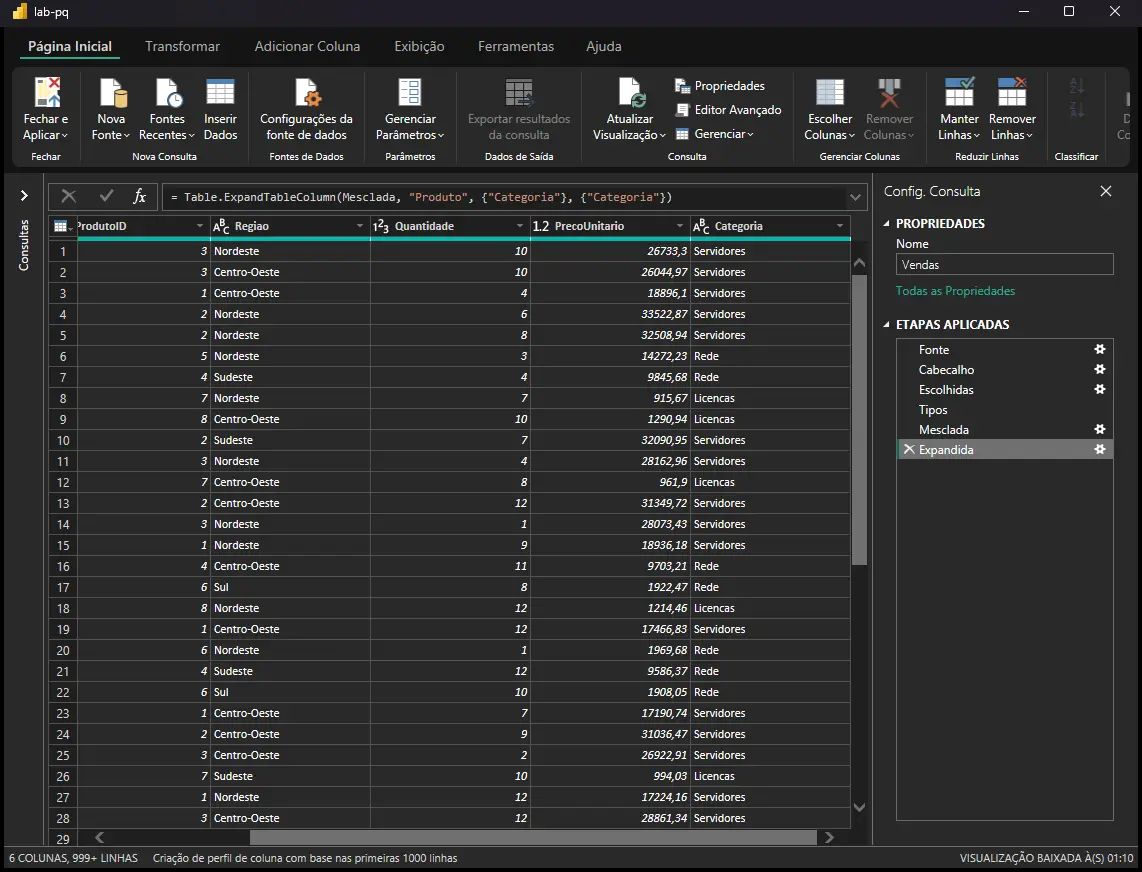
Task: Expand the formula bar with the chevron
Action: click(x=856, y=197)
